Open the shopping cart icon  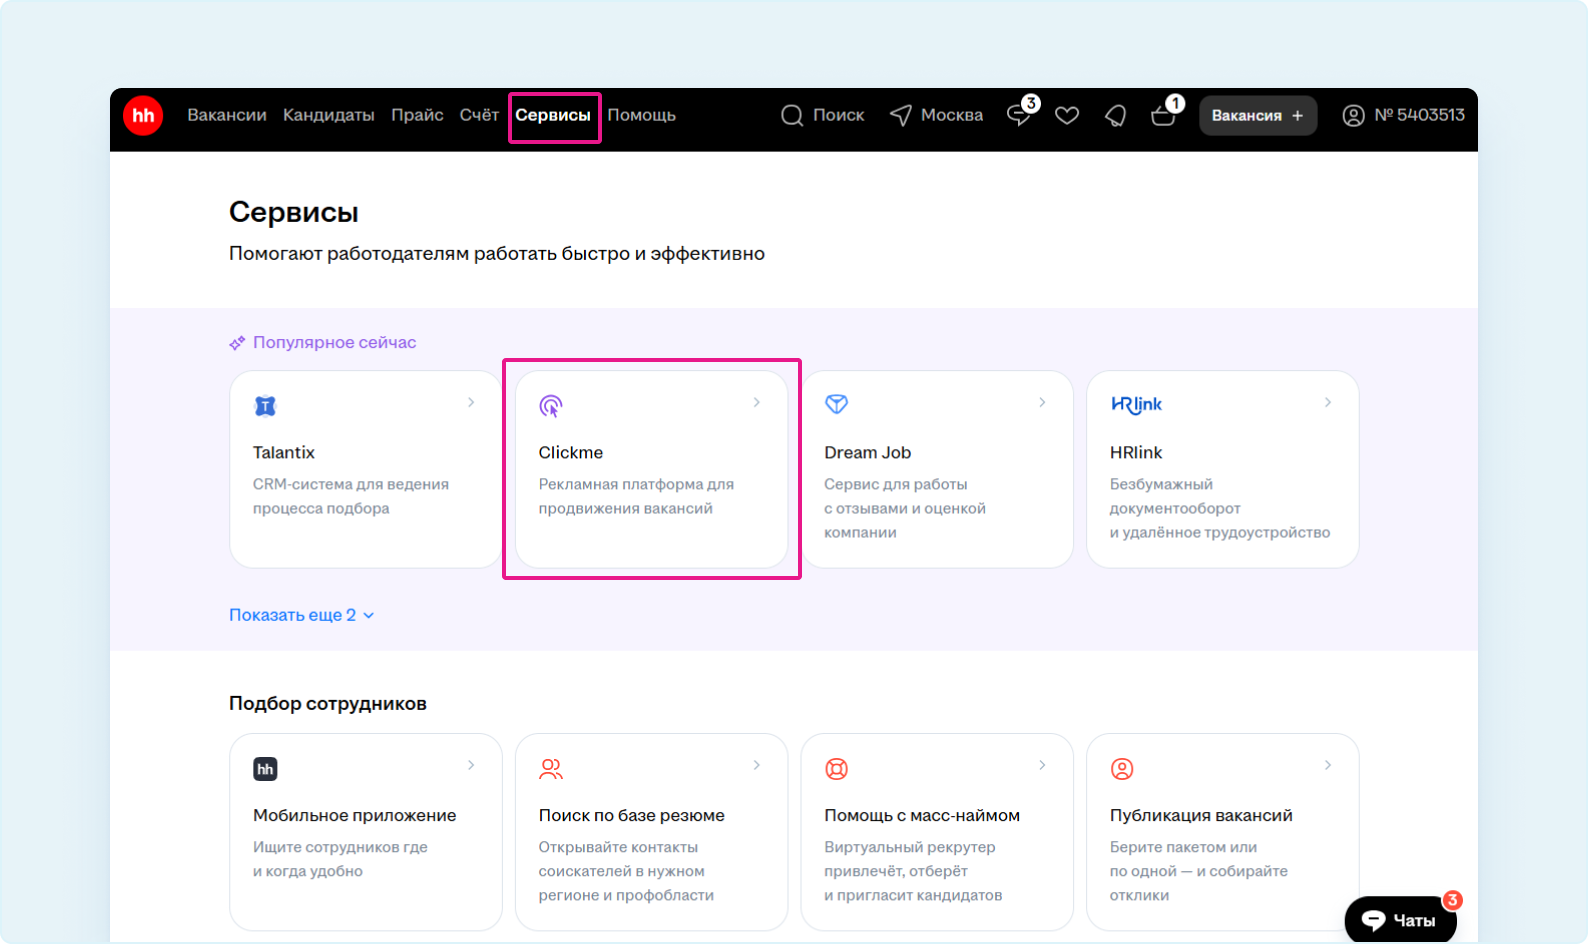coord(1163,116)
